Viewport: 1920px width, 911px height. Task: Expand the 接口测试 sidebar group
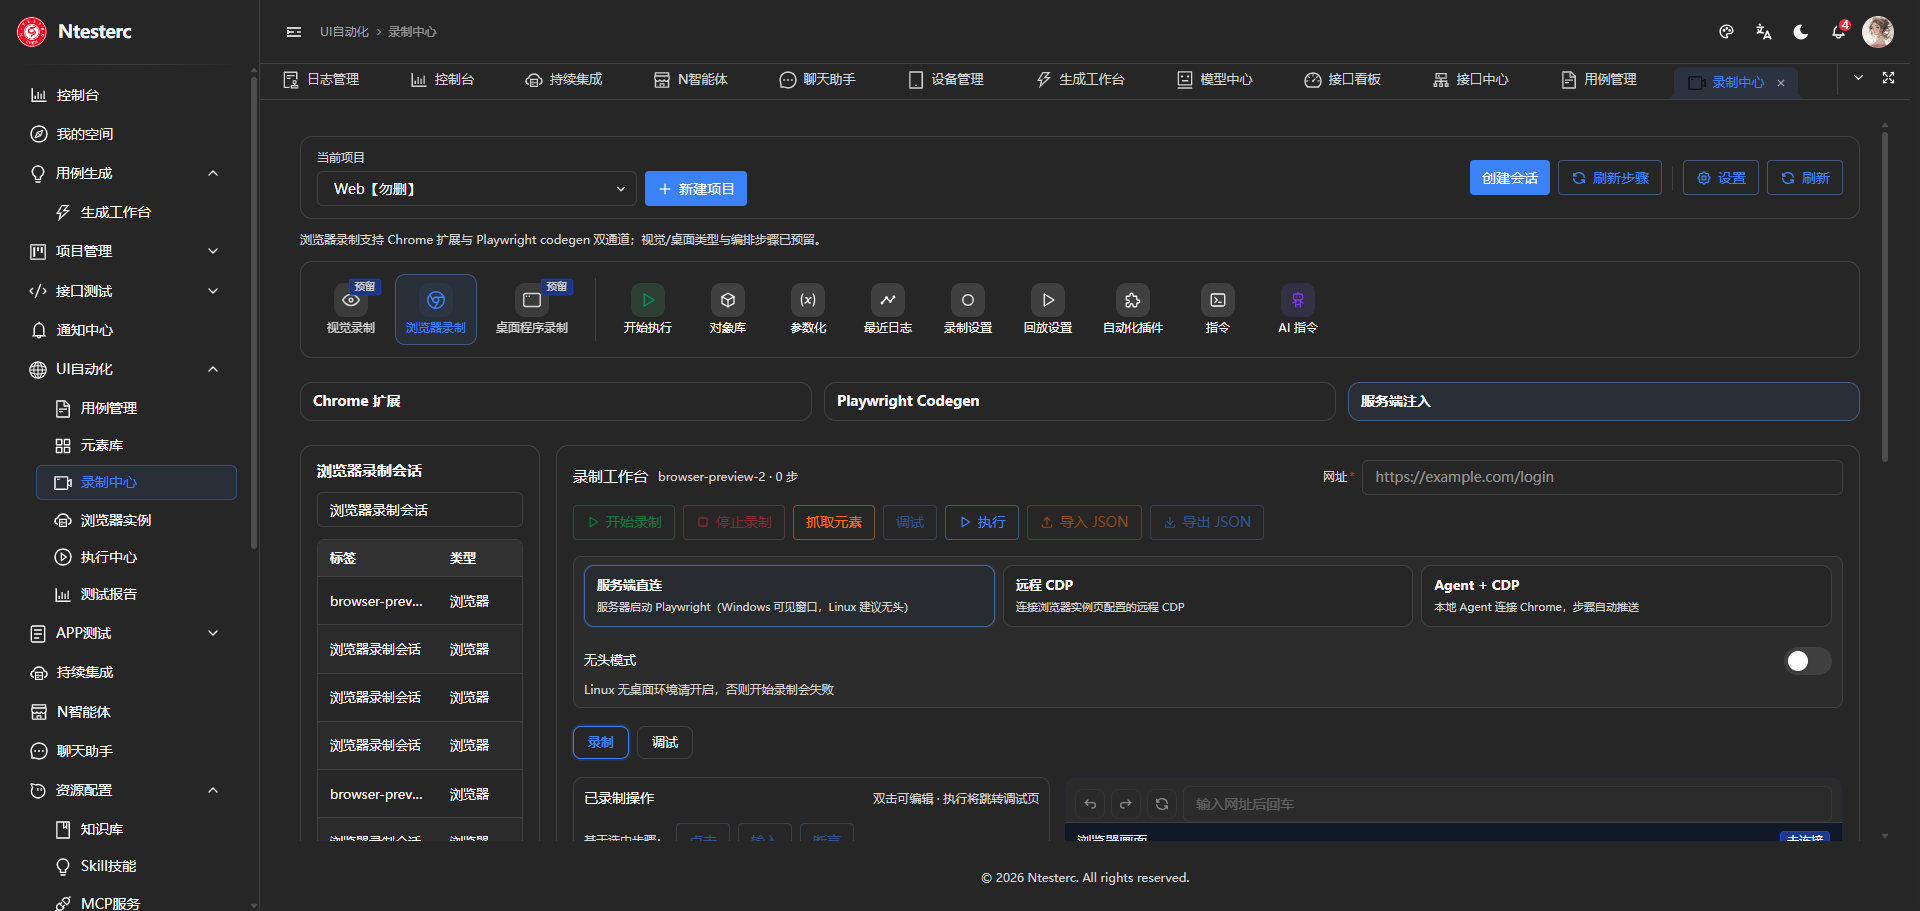click(x=213, y=291)
